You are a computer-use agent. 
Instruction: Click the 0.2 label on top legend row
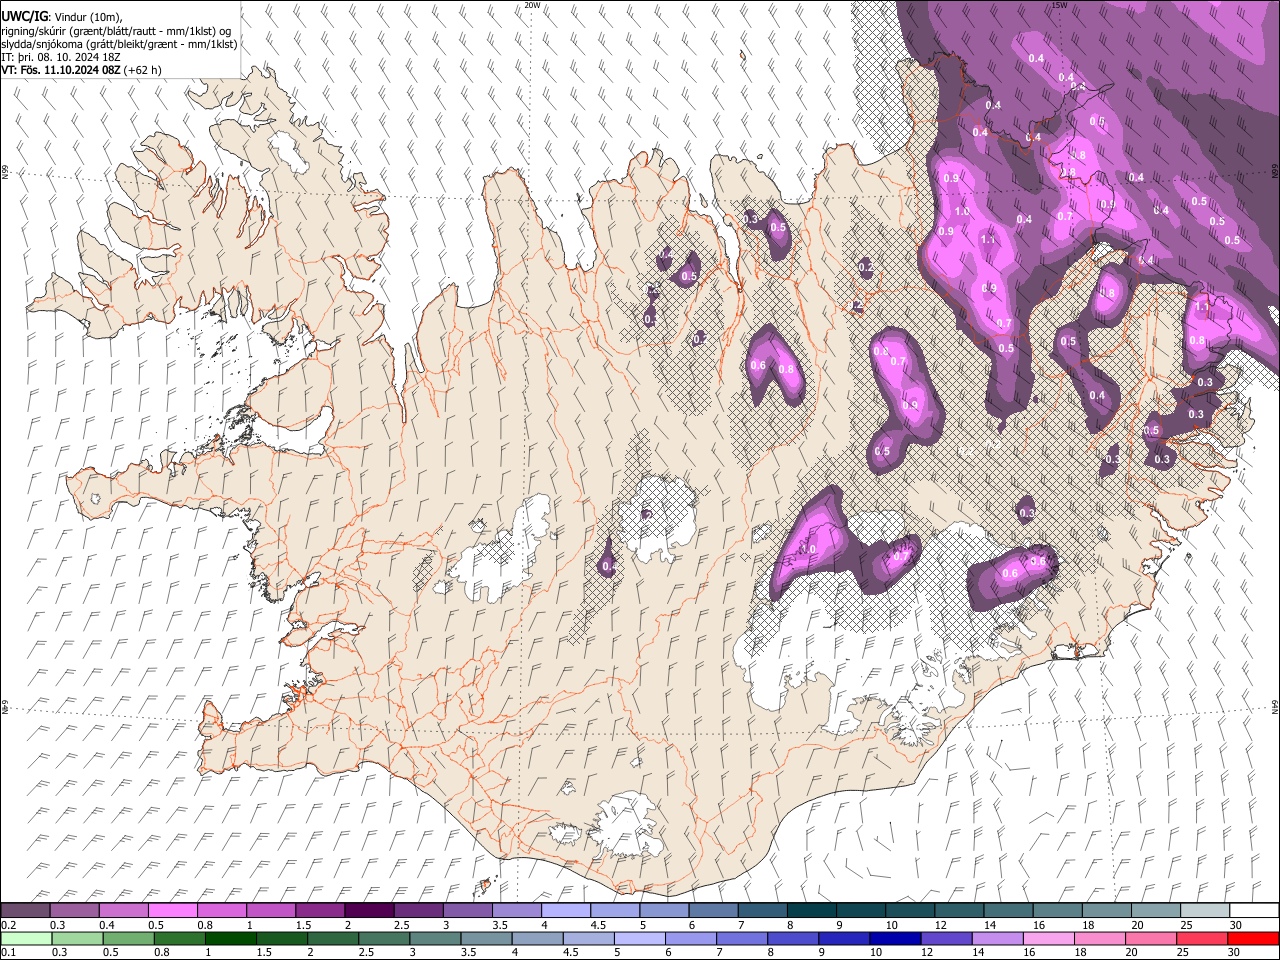pos(9,924)
